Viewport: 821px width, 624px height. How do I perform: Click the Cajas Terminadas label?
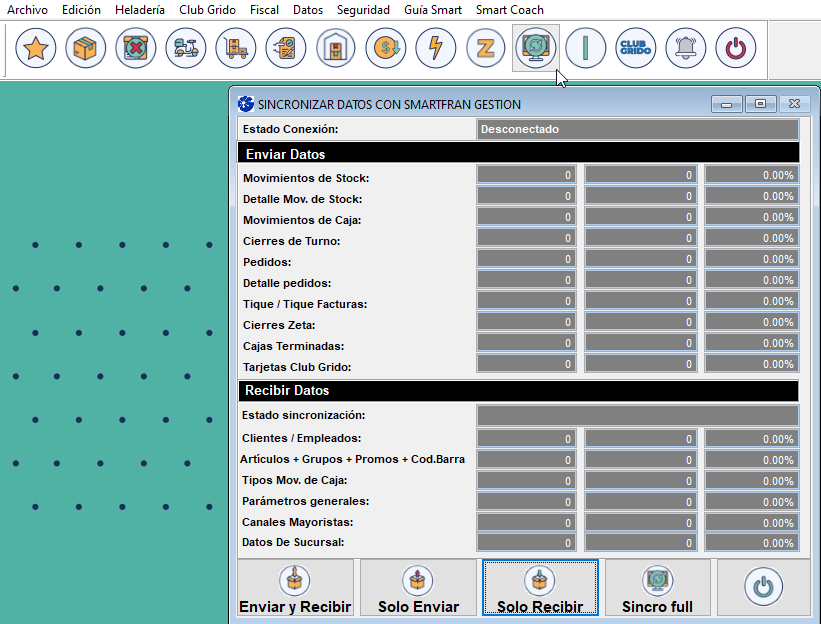click(x=293, y=346)
